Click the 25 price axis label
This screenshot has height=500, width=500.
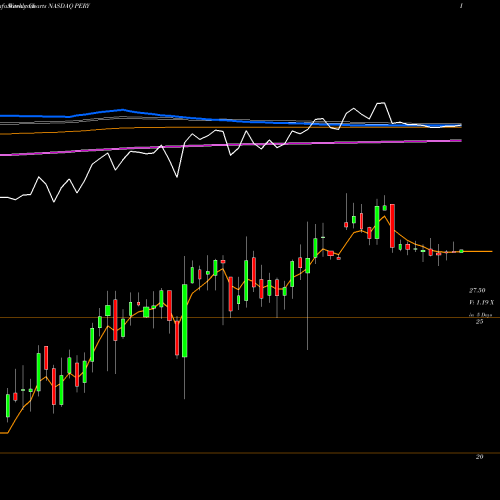(479, 322)
